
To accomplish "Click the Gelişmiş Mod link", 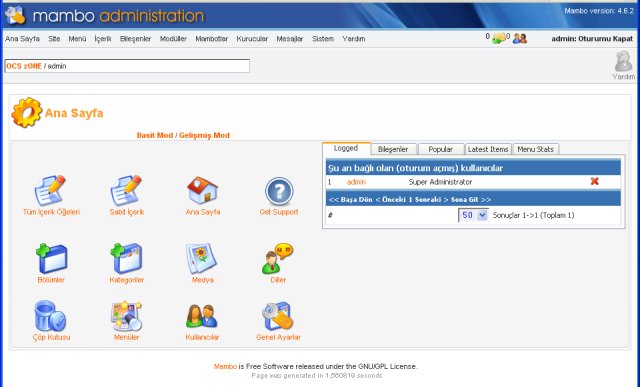I will tap(204, 135).
